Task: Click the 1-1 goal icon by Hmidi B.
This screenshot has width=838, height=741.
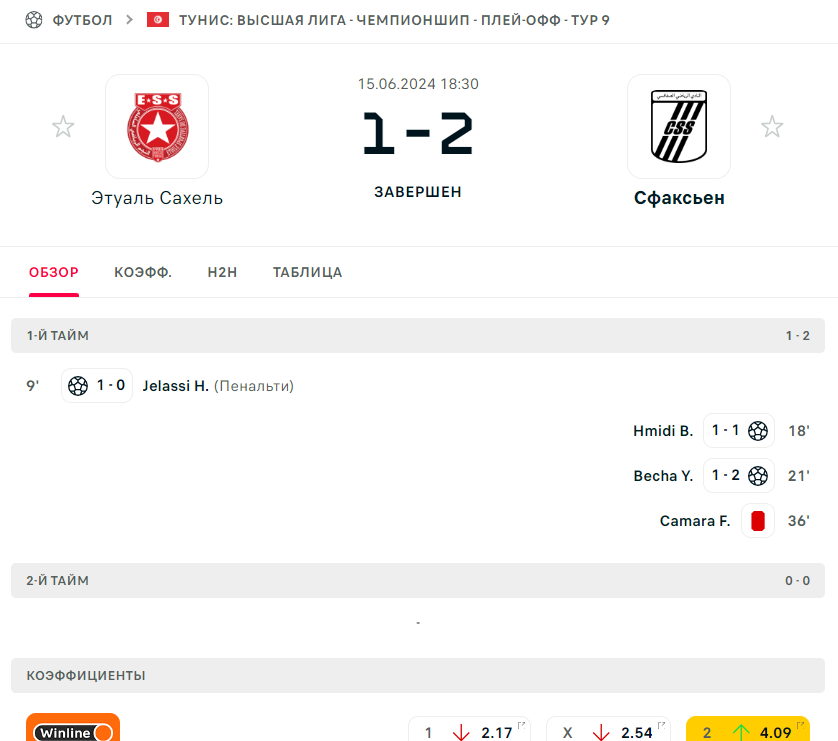Action: pos(758,431)
